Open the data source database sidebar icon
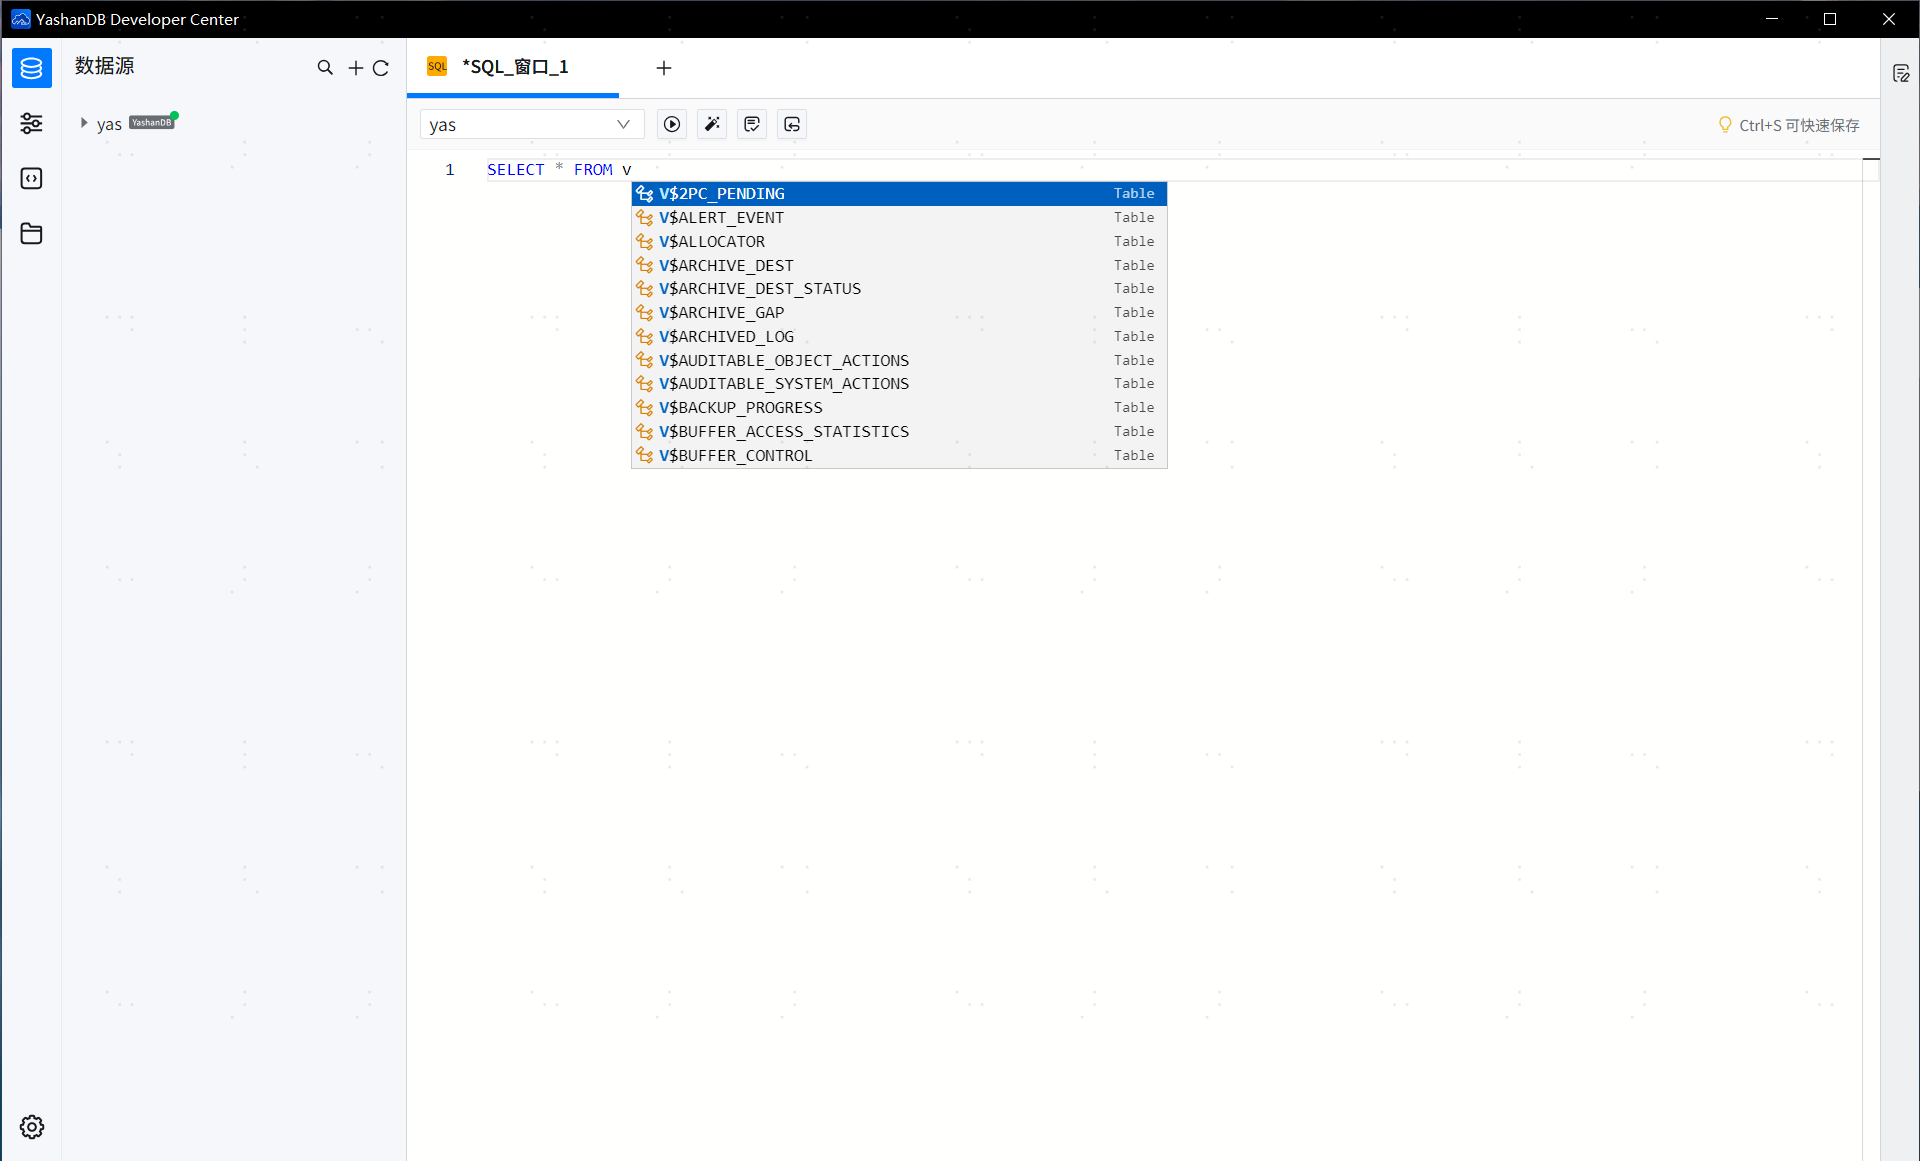1920x1161 pixels. (31, 68)
